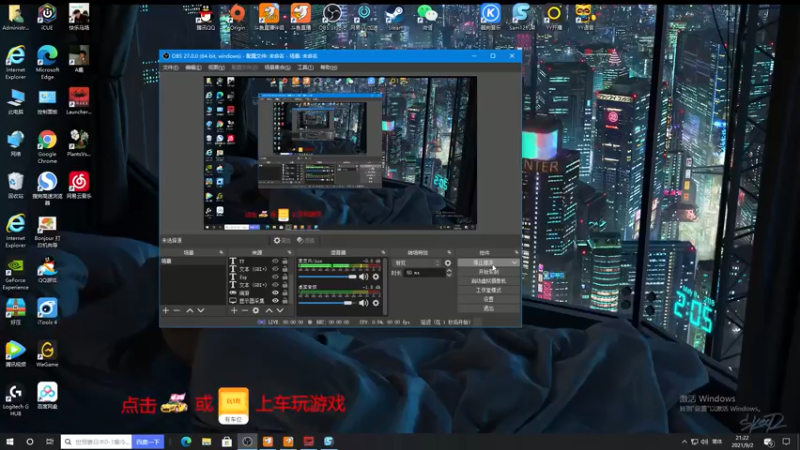Toggle lock on topmost text source
The height and width of the screenshot is (450, 800).
point(285,261)
